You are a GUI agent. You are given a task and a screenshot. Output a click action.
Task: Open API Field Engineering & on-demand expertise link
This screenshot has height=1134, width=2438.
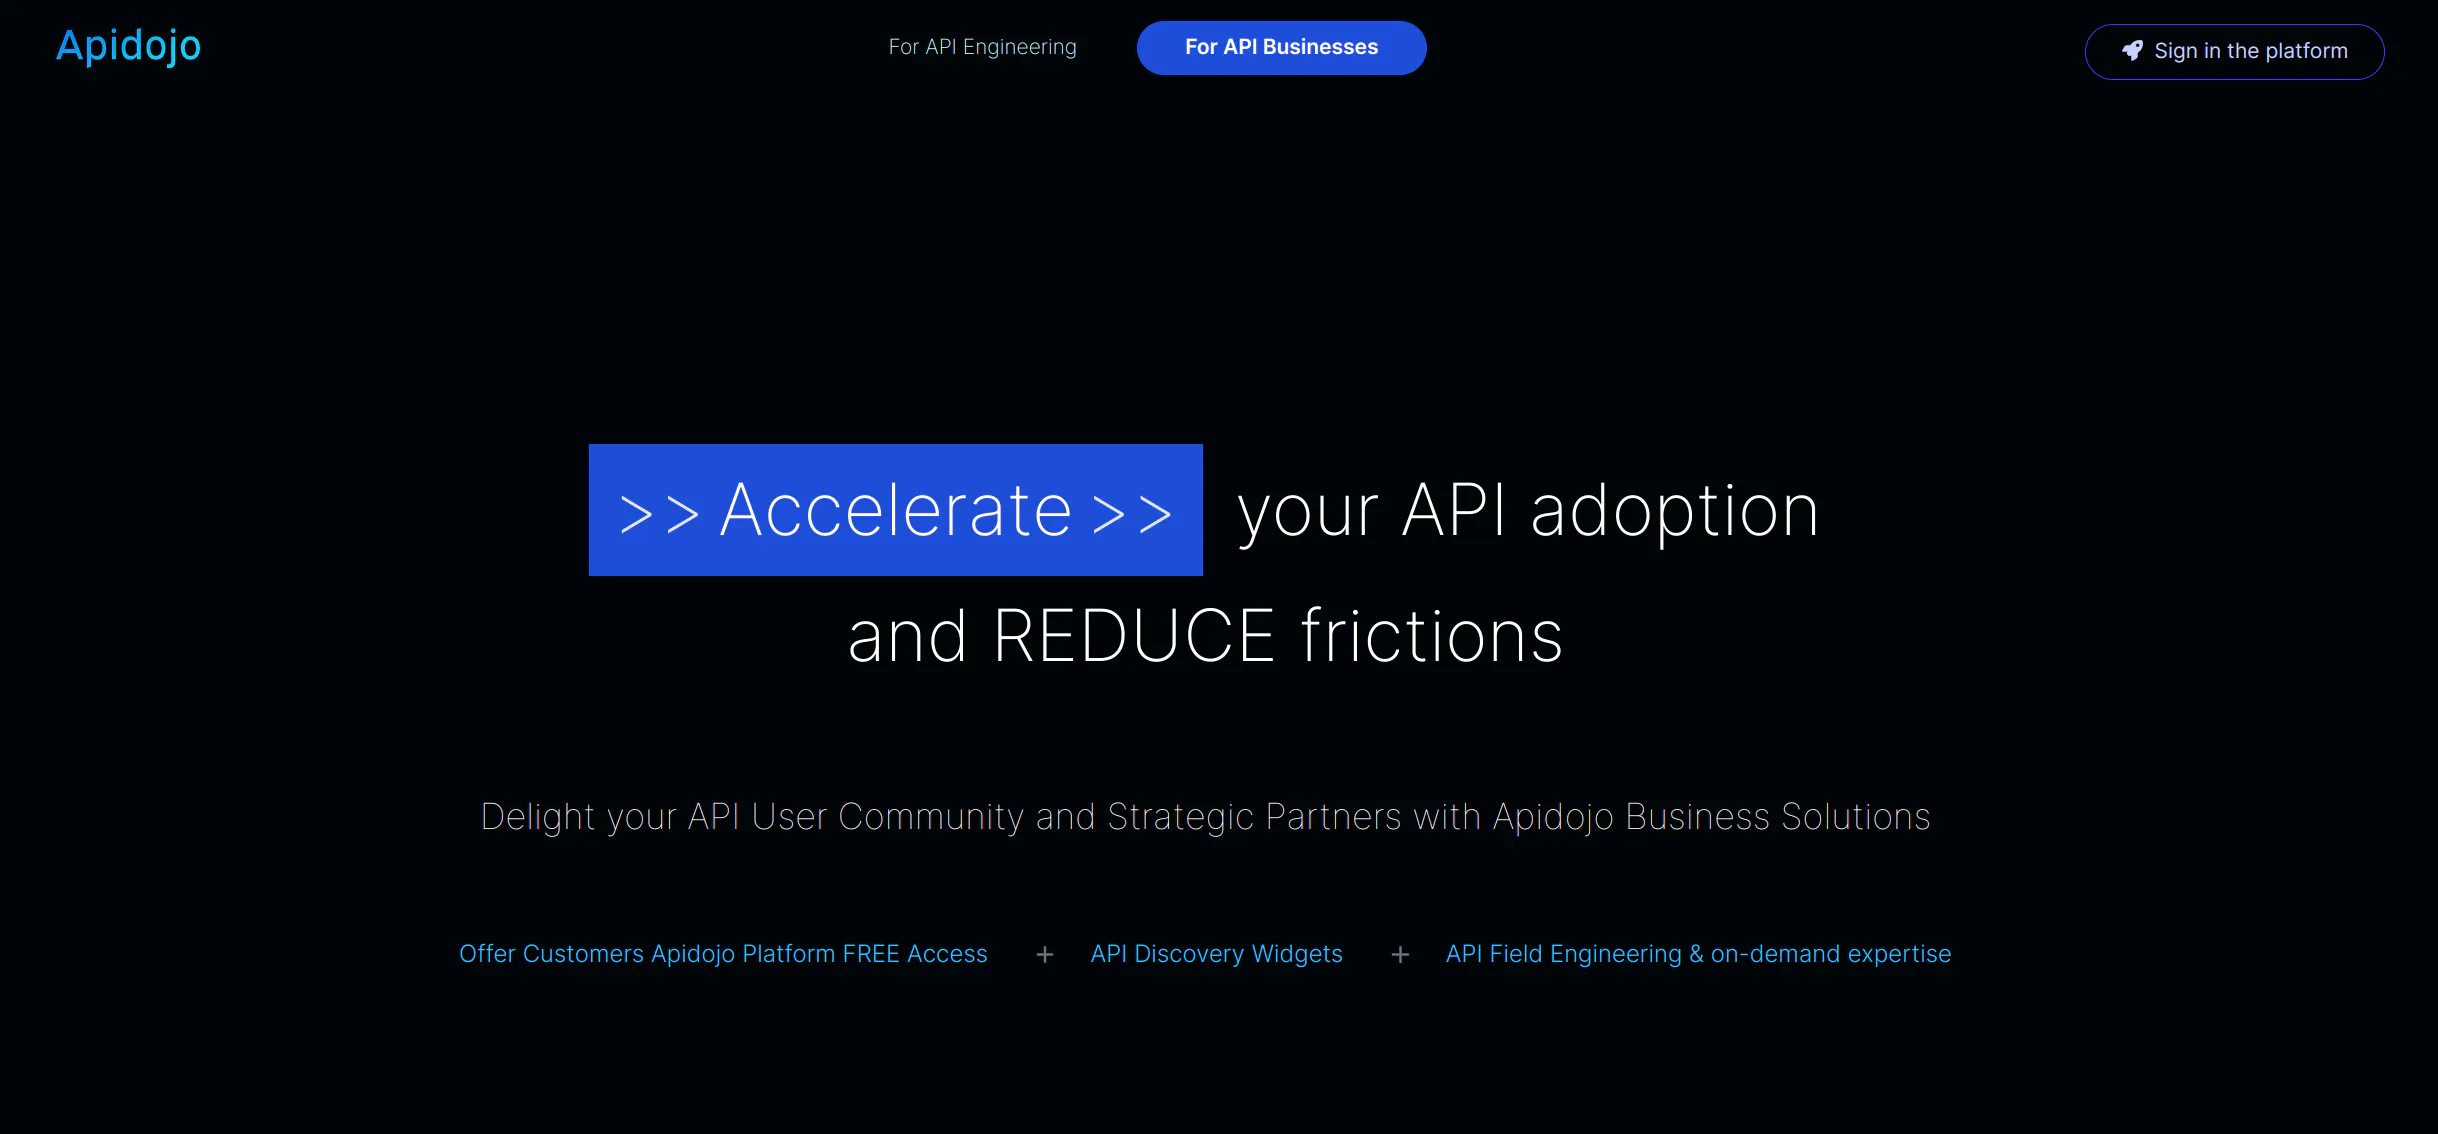pyautogui.click(x=1698, y=954)
